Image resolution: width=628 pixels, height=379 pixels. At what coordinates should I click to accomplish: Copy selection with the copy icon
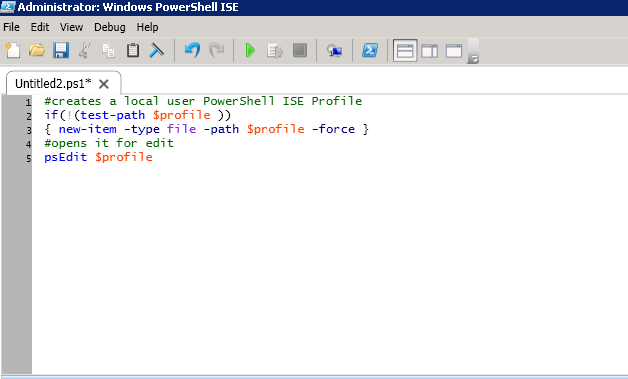[x=108, y=50]
